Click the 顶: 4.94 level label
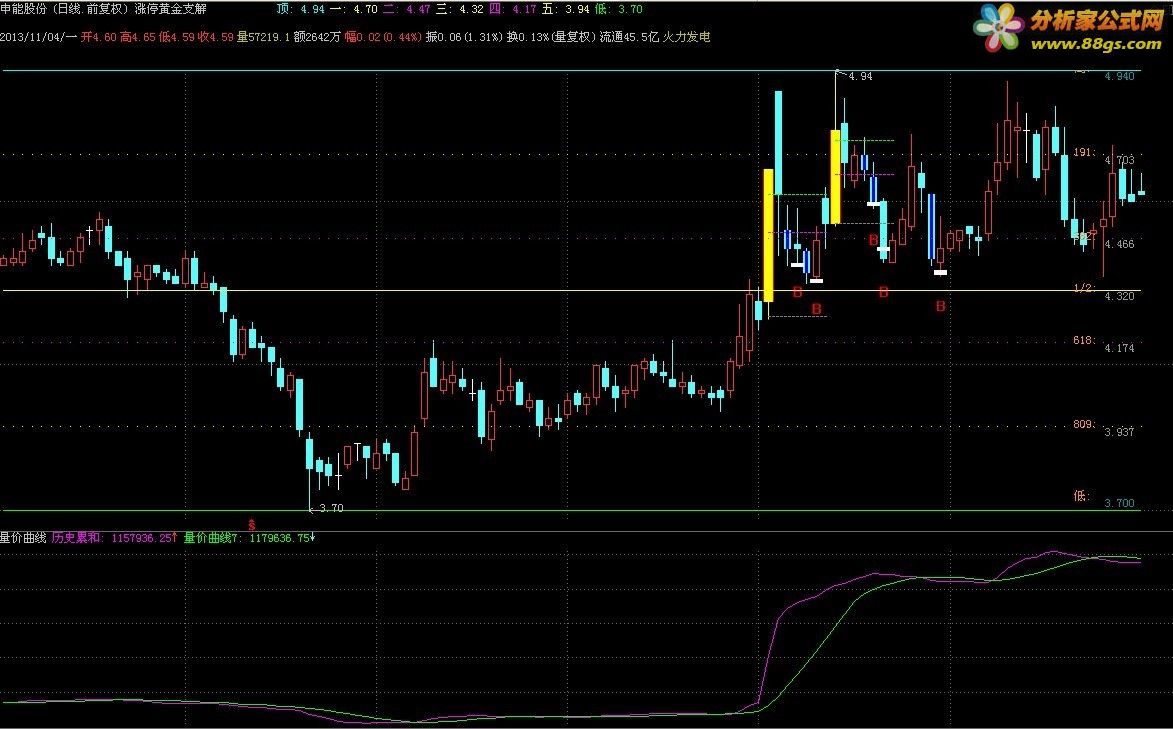The image size is (1173, 729). coord(301,9)
